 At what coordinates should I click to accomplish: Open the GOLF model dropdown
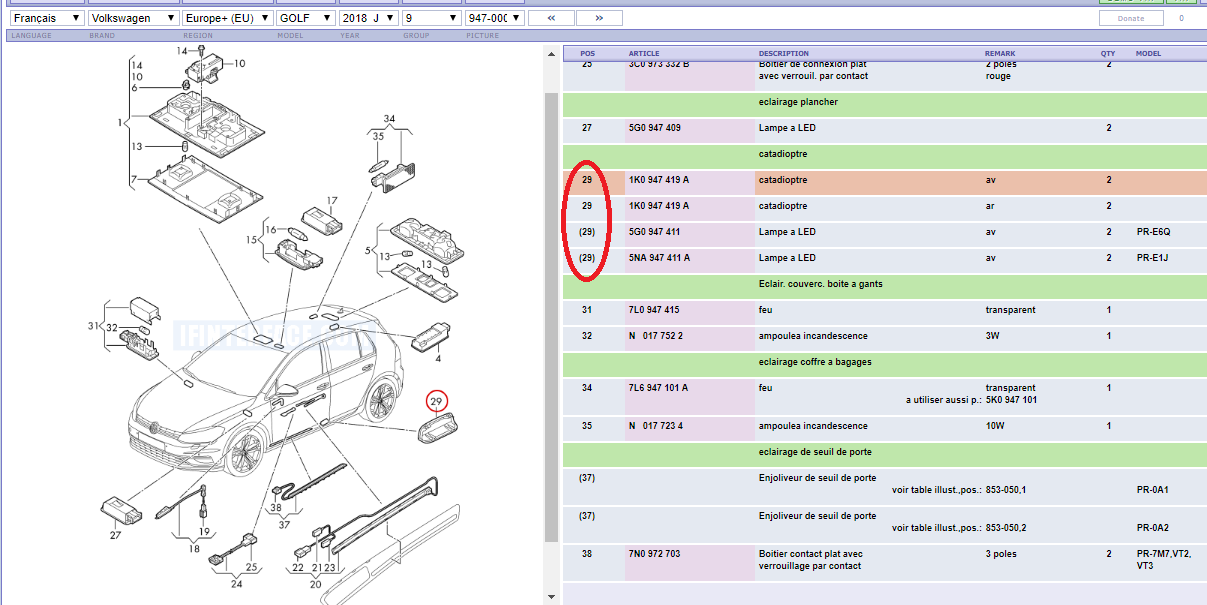click(305, 18)
